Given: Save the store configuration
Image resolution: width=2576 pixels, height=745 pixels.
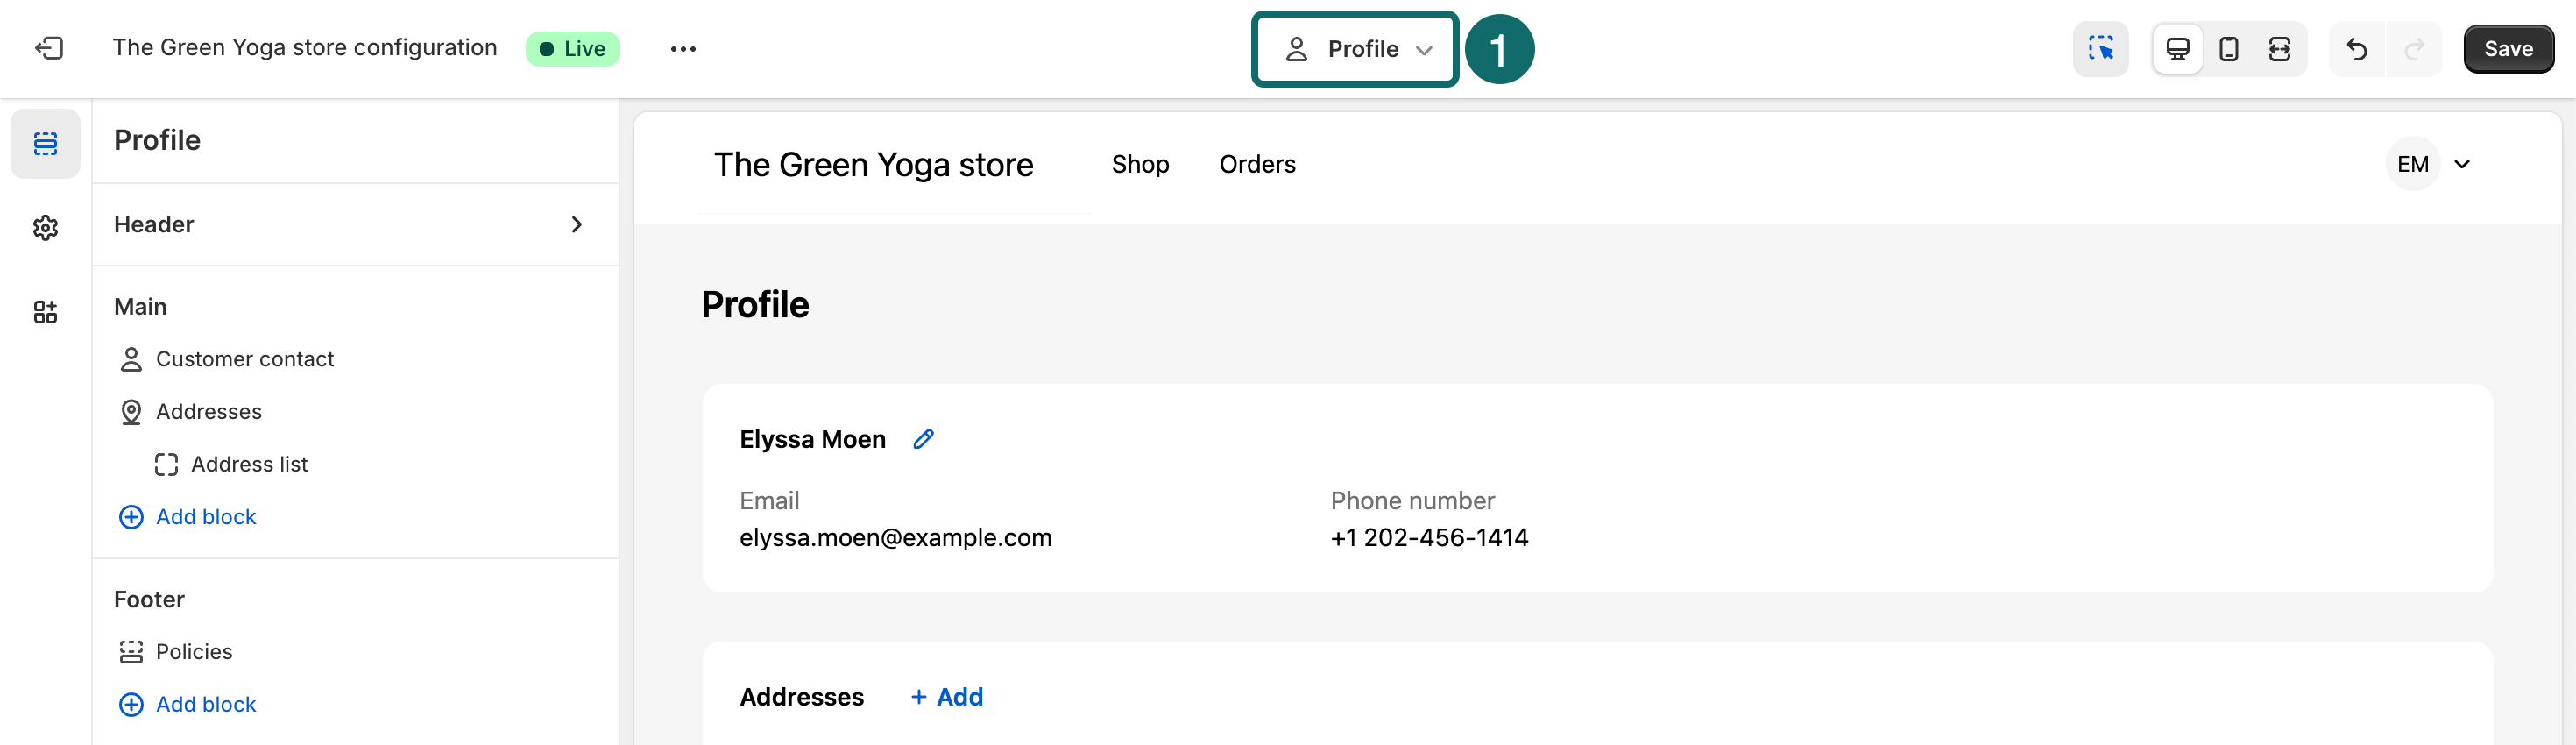Looking at the screenshot, I should [2509, 48].
